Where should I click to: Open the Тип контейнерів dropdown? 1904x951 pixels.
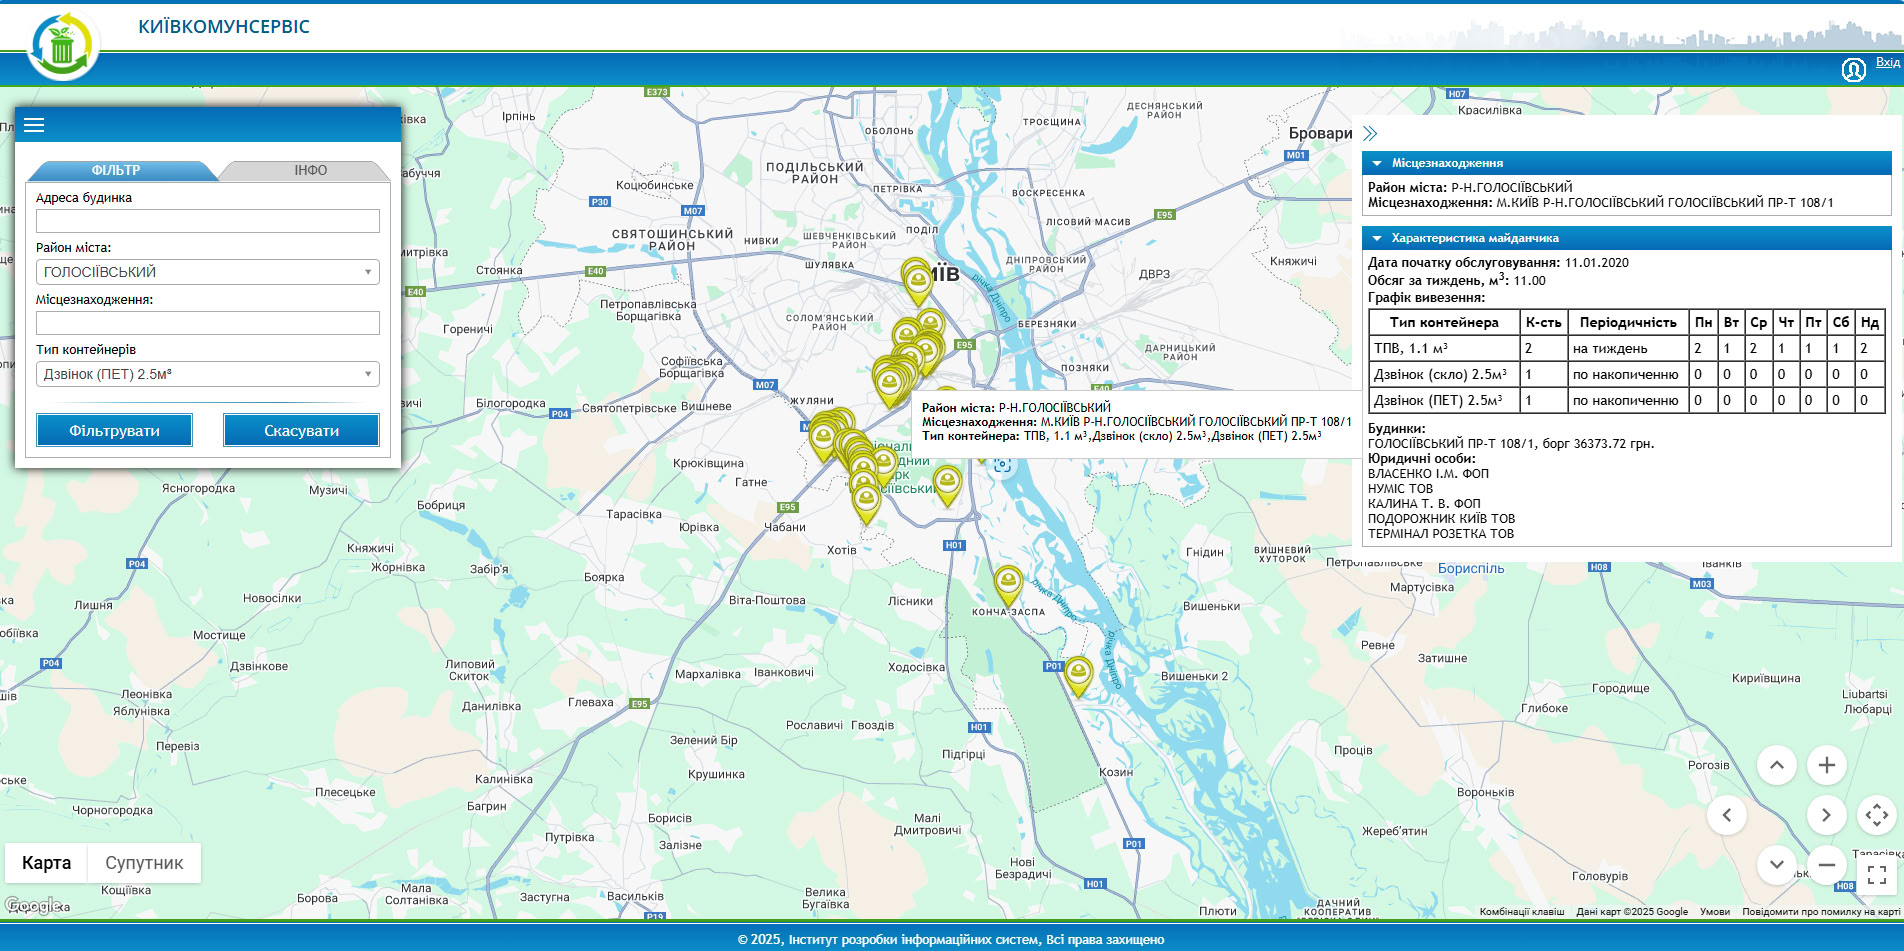(x=207, y=374)
